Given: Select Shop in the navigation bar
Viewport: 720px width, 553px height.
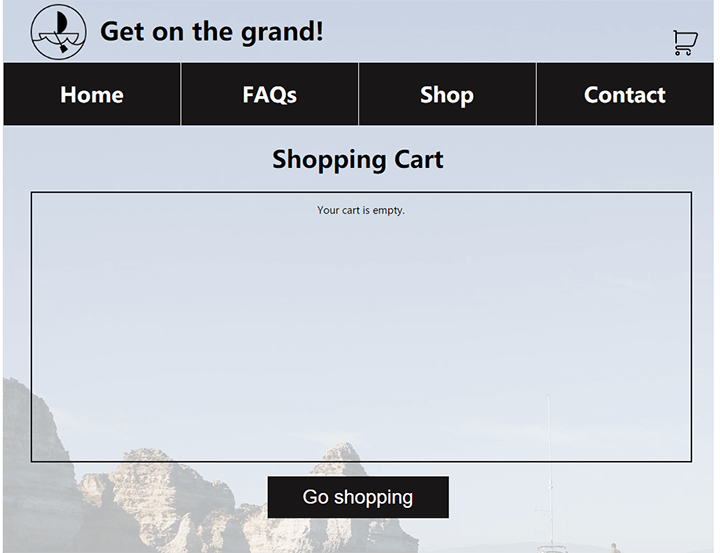Looking at the screenshot, I should [x=447, y=95].
